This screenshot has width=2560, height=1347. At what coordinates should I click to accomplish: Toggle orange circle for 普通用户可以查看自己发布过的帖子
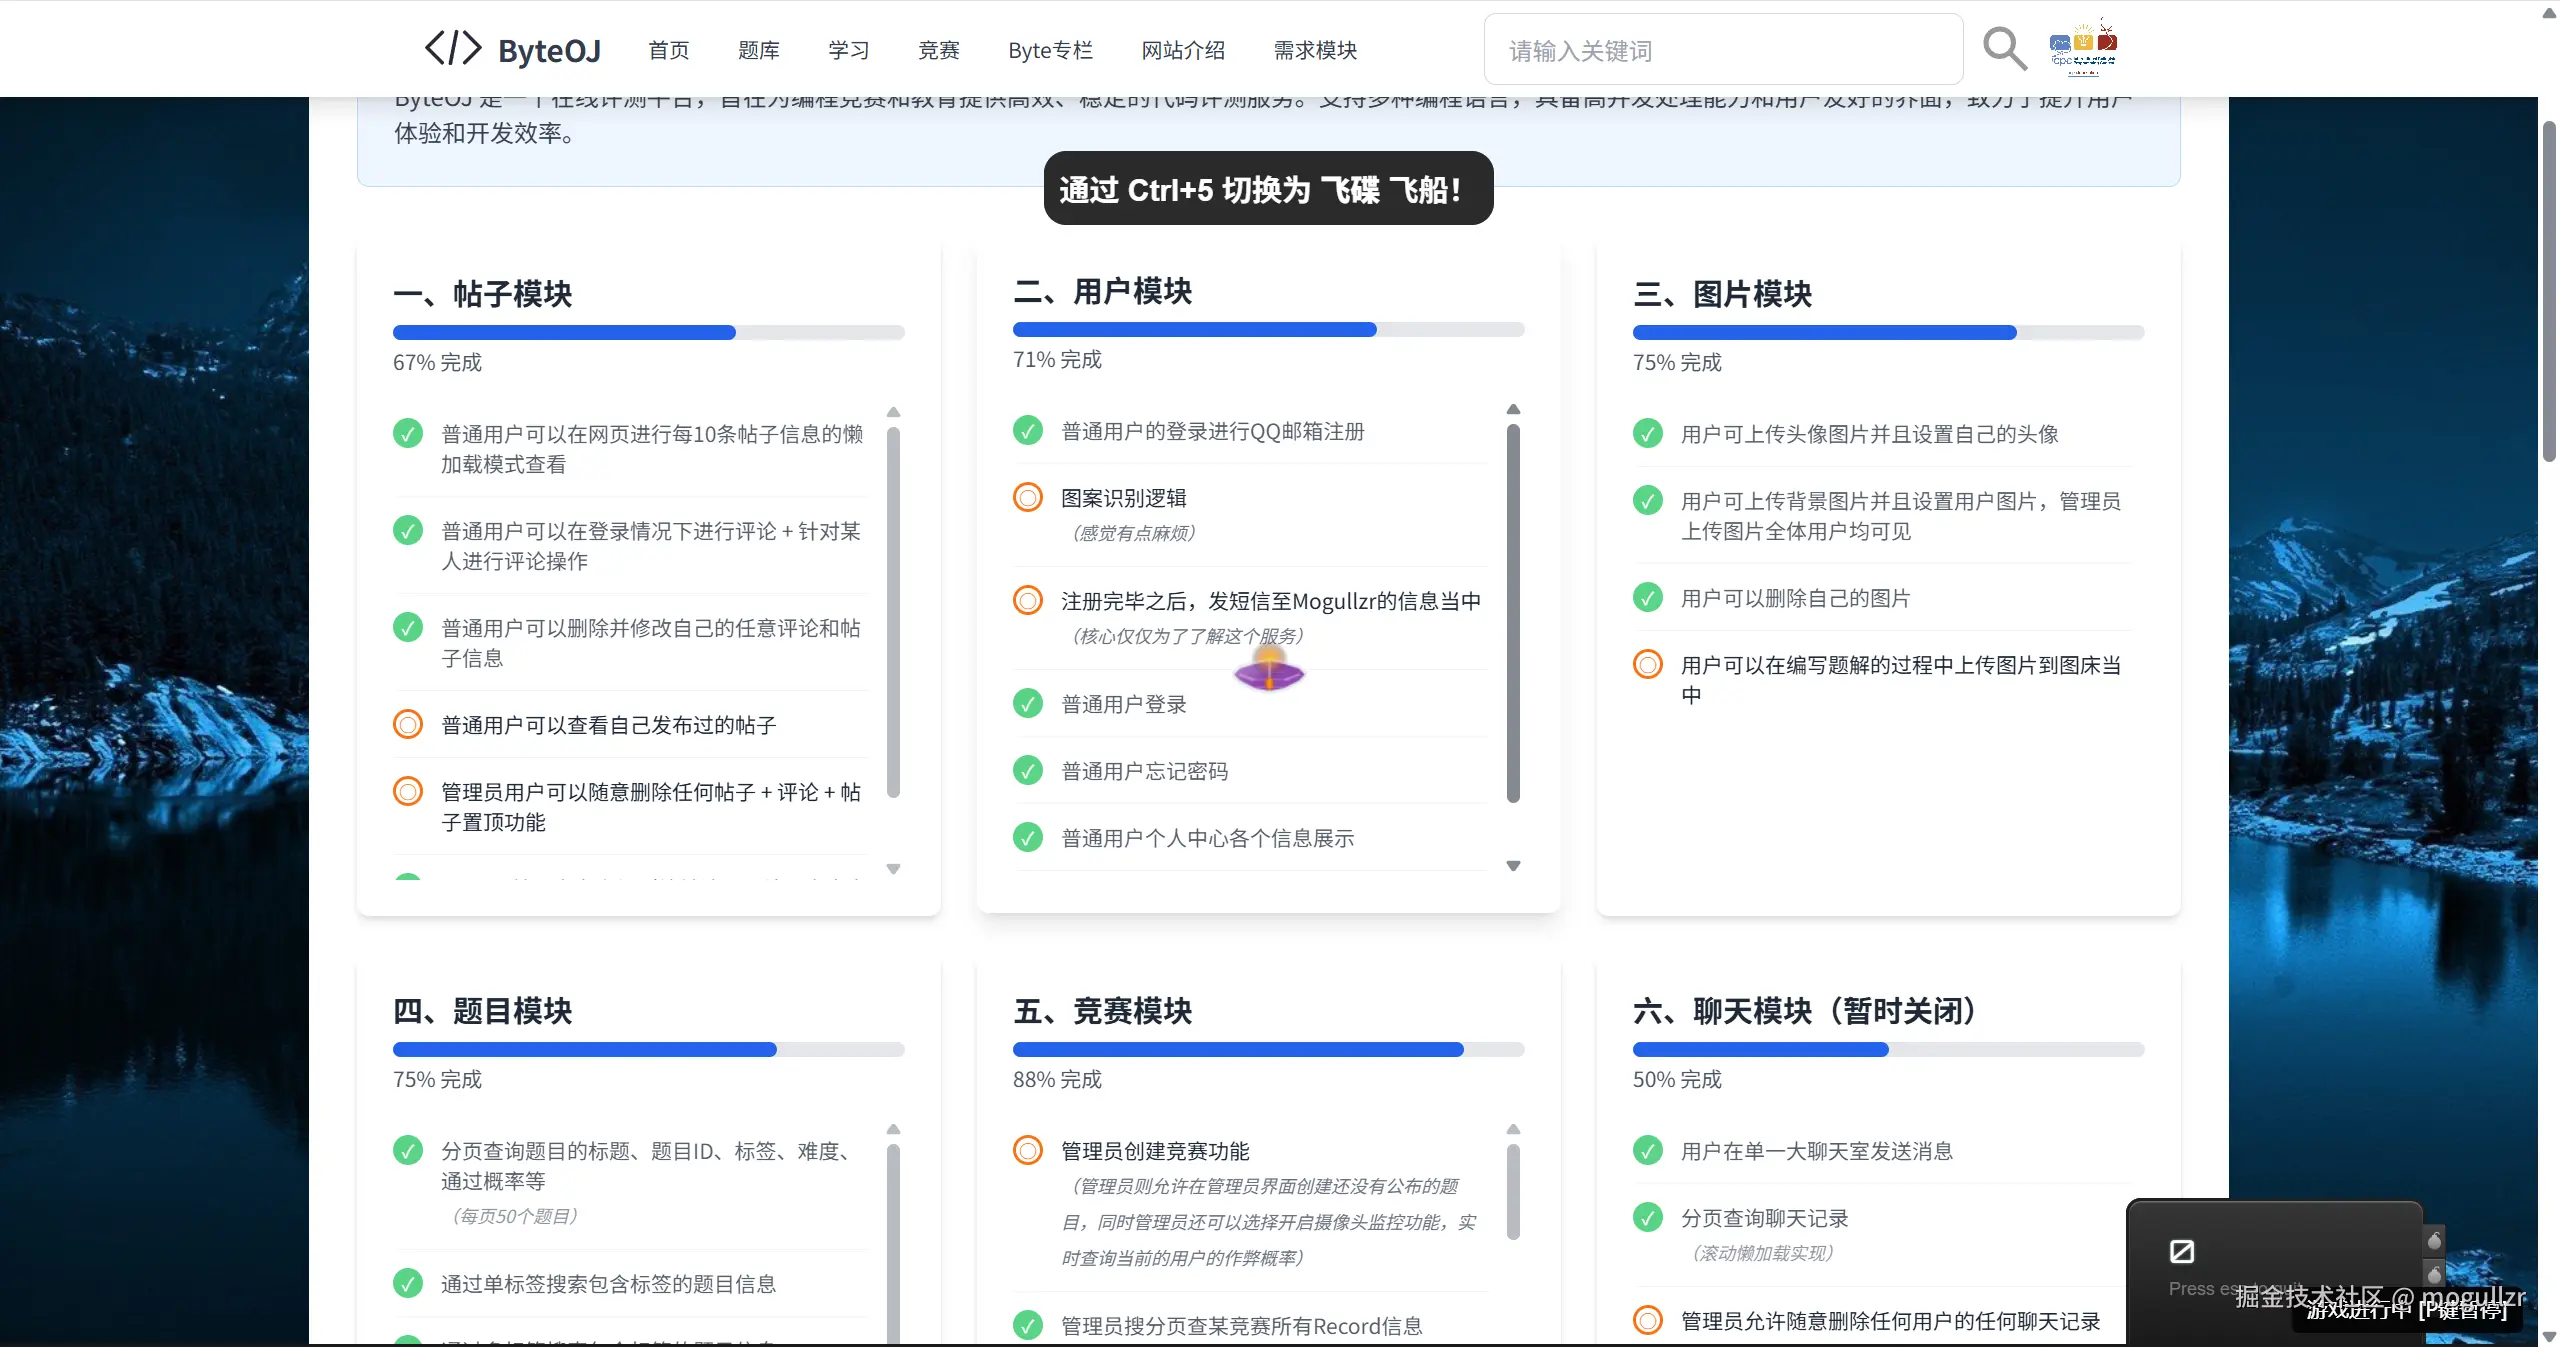407,724
